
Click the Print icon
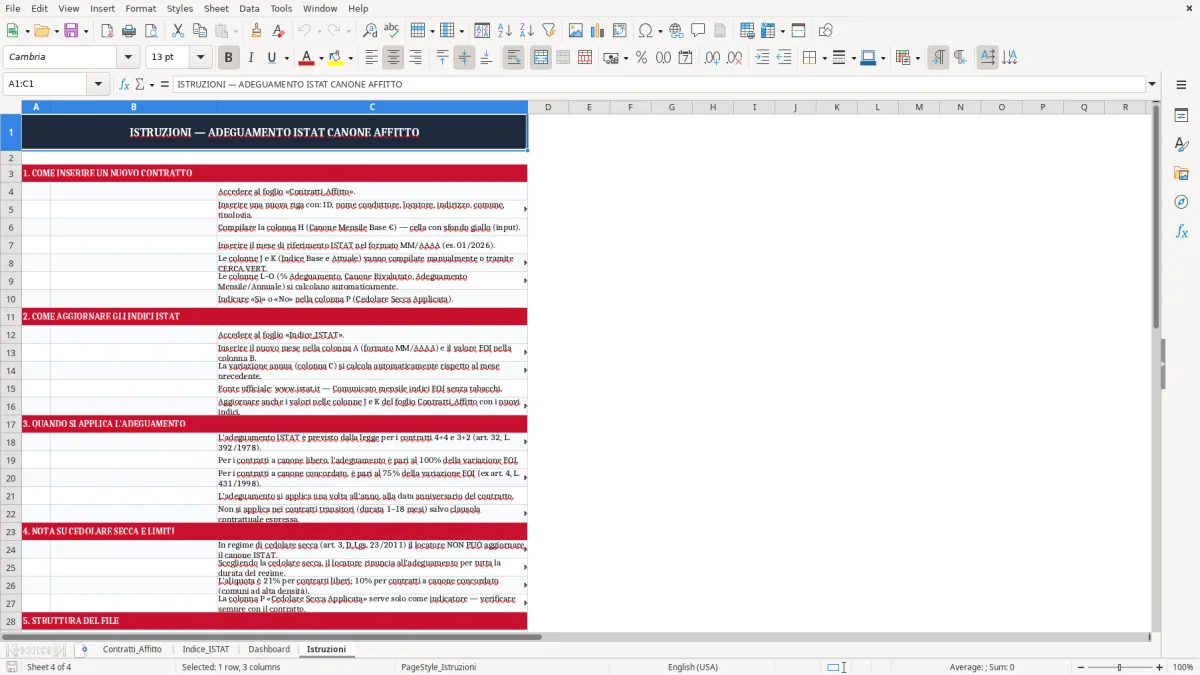point(128,31)
